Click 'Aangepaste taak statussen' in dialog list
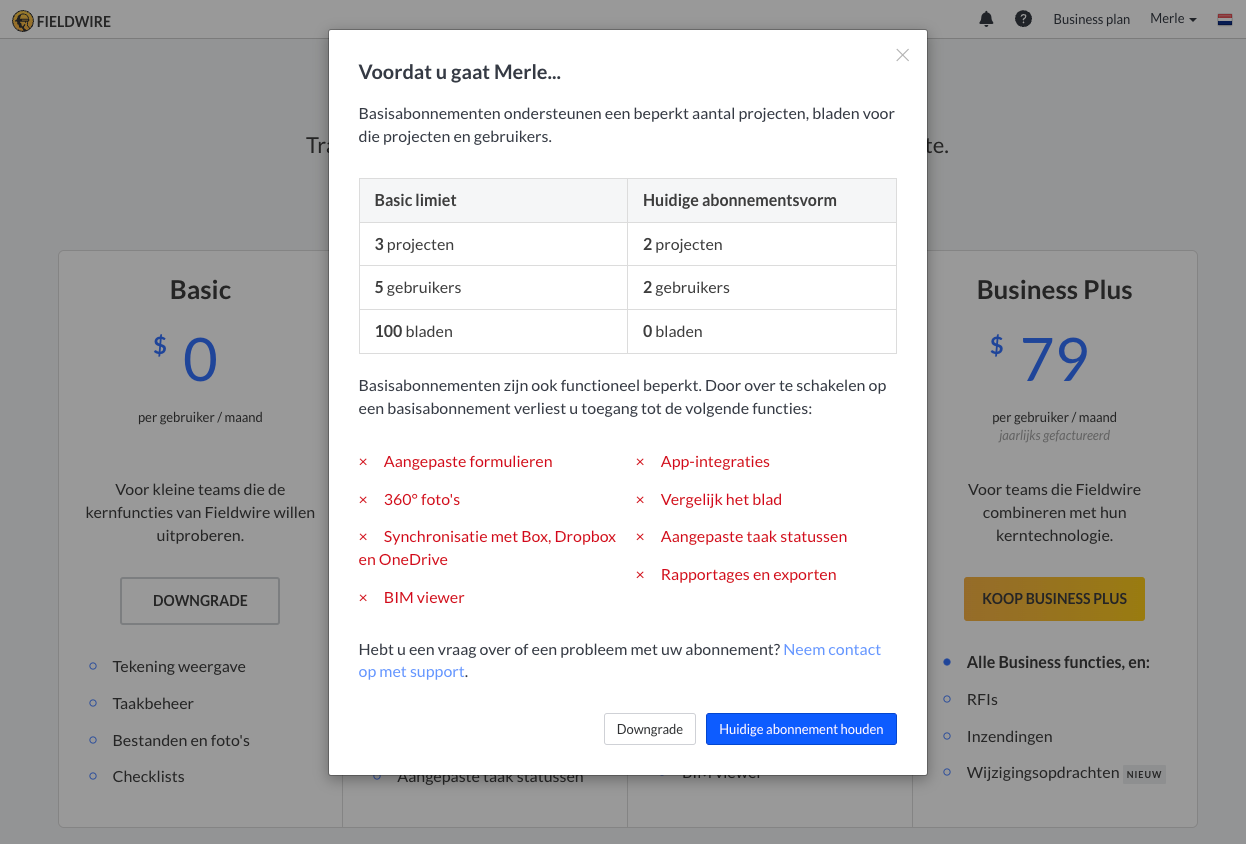Image resolution: width=1246 pixels, height=844 pixels. pyautogui.click(x=754, y=537)
